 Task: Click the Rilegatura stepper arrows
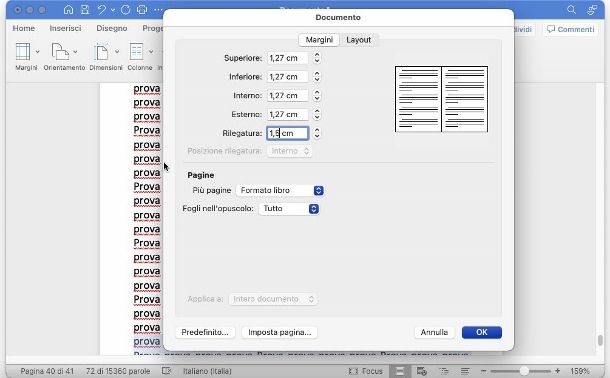(317, 133)
